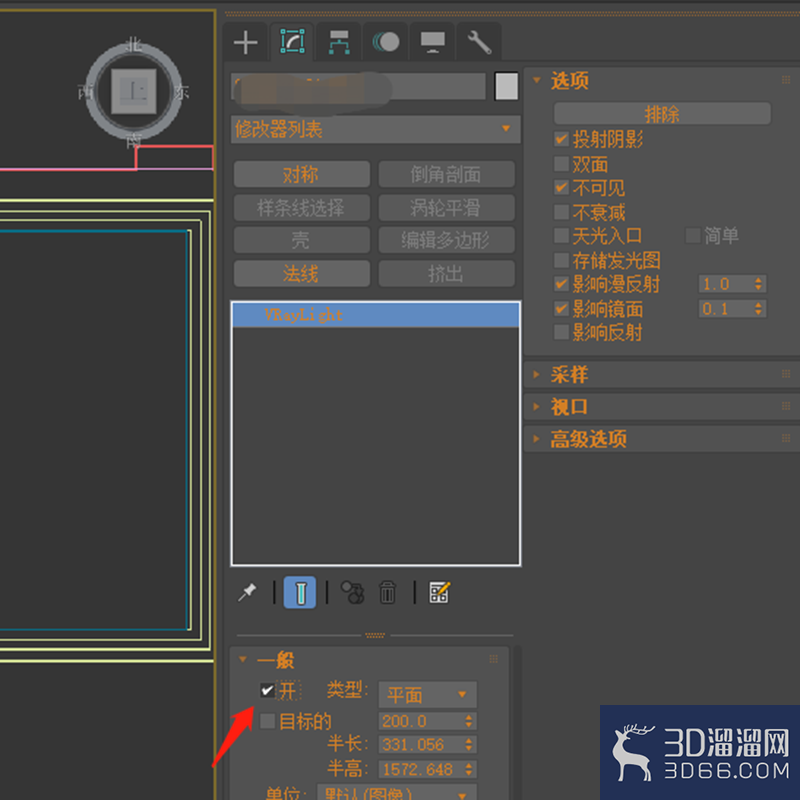Open the Hierarchy panel tab
This screenshot has width=800, height=800.
click(339, 42)
